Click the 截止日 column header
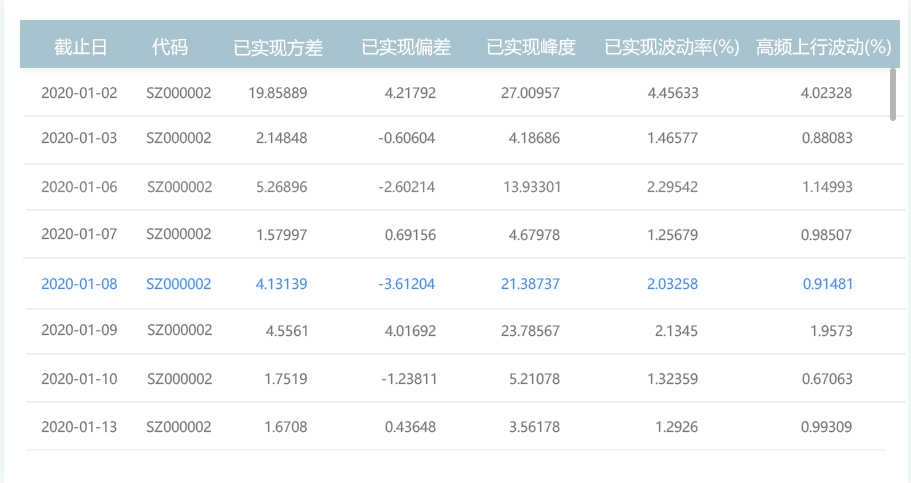Screen dimensions: 911x483 [80, 47]
